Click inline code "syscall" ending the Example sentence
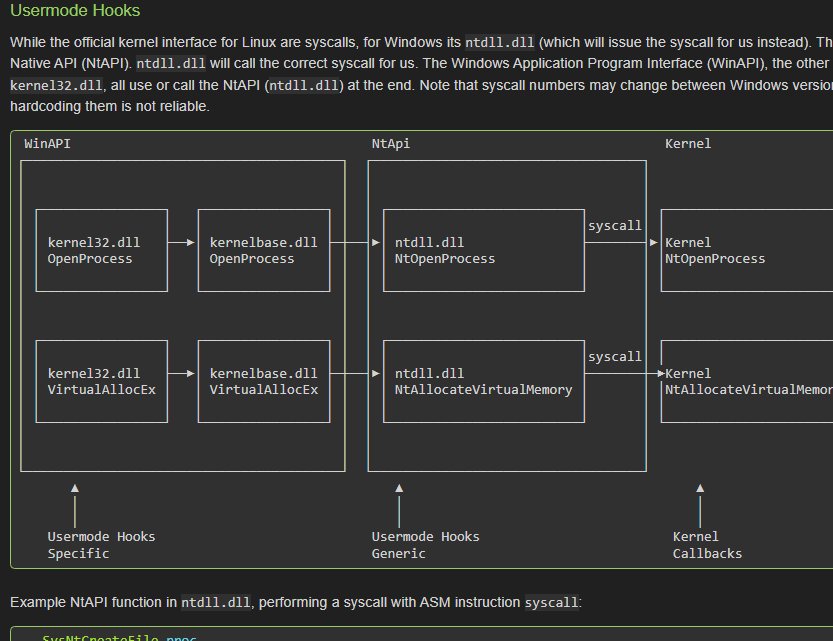The height and width of the screenshot is (641, 833). 551,603
